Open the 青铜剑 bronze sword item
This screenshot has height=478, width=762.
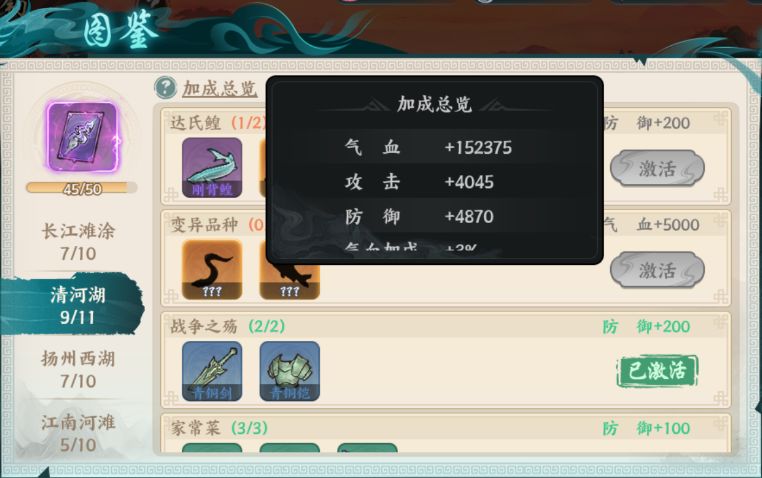212,371
